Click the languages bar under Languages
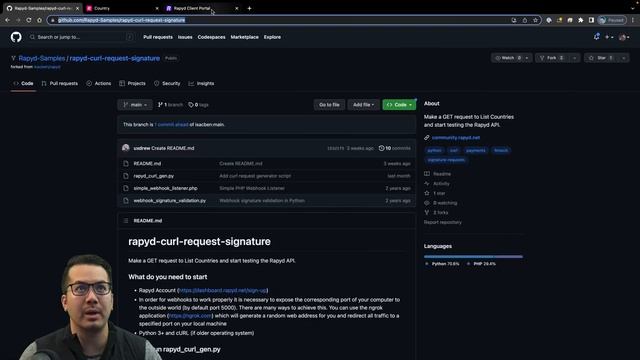The width and height of the screenshot is (640, 360). pos(473,256)
